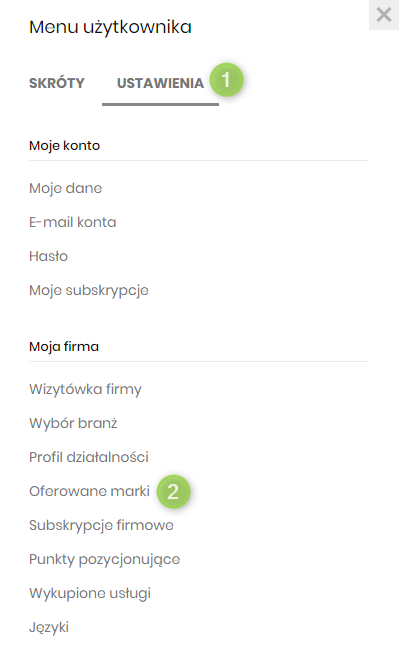Open Subskrypcje firmowe

click(101, 525)
